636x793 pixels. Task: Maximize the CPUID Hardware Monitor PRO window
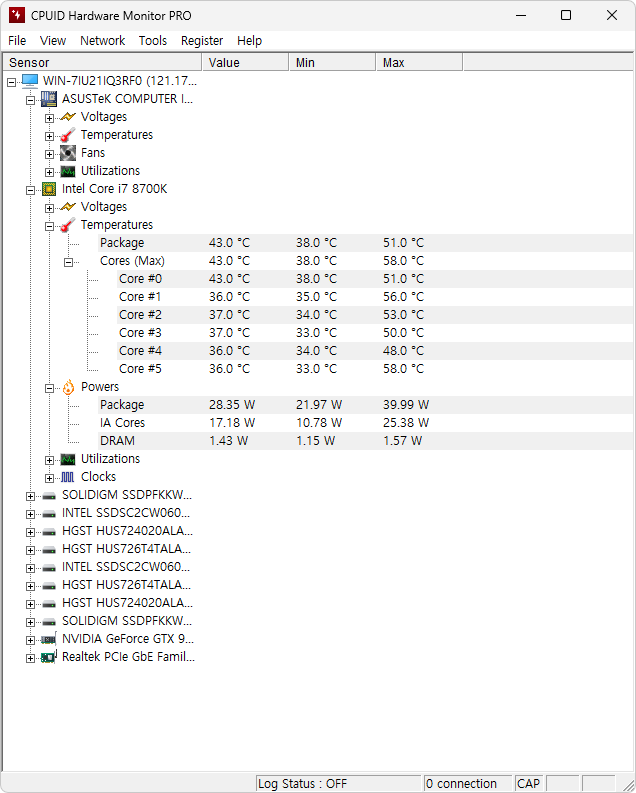pyautogui.click(x=566, y=15)
